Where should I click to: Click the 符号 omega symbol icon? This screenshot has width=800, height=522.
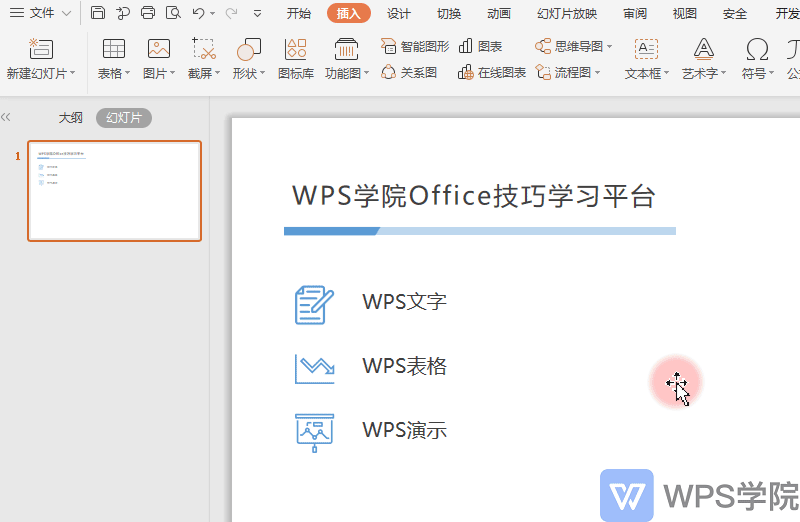(x=757, y=49)
